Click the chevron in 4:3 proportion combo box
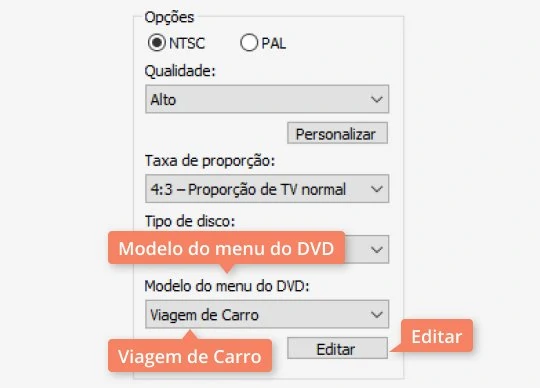This screenshot has width=540, height=388. [x=377, y=189]
